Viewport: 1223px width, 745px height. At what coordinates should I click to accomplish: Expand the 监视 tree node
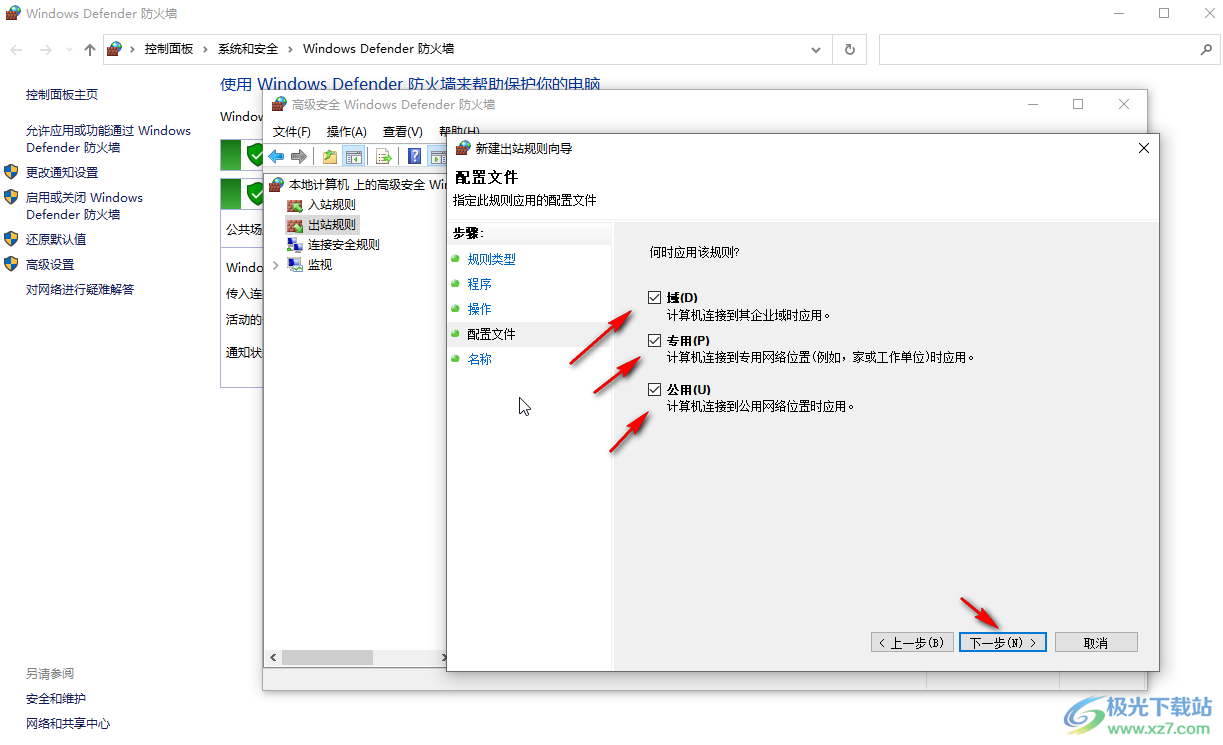click(x=276, y=265)
